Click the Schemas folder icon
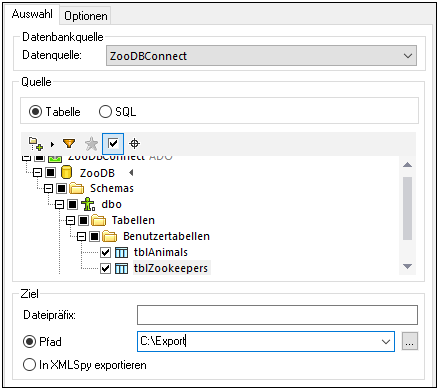Screen dimensions: 439x390 [77, 188]
